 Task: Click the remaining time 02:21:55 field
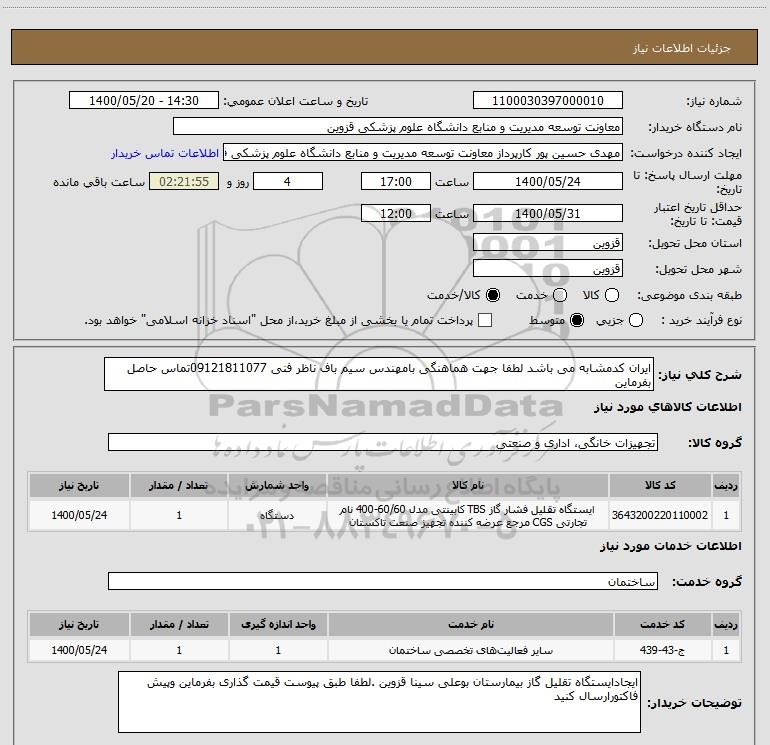(x=184, y=181)
